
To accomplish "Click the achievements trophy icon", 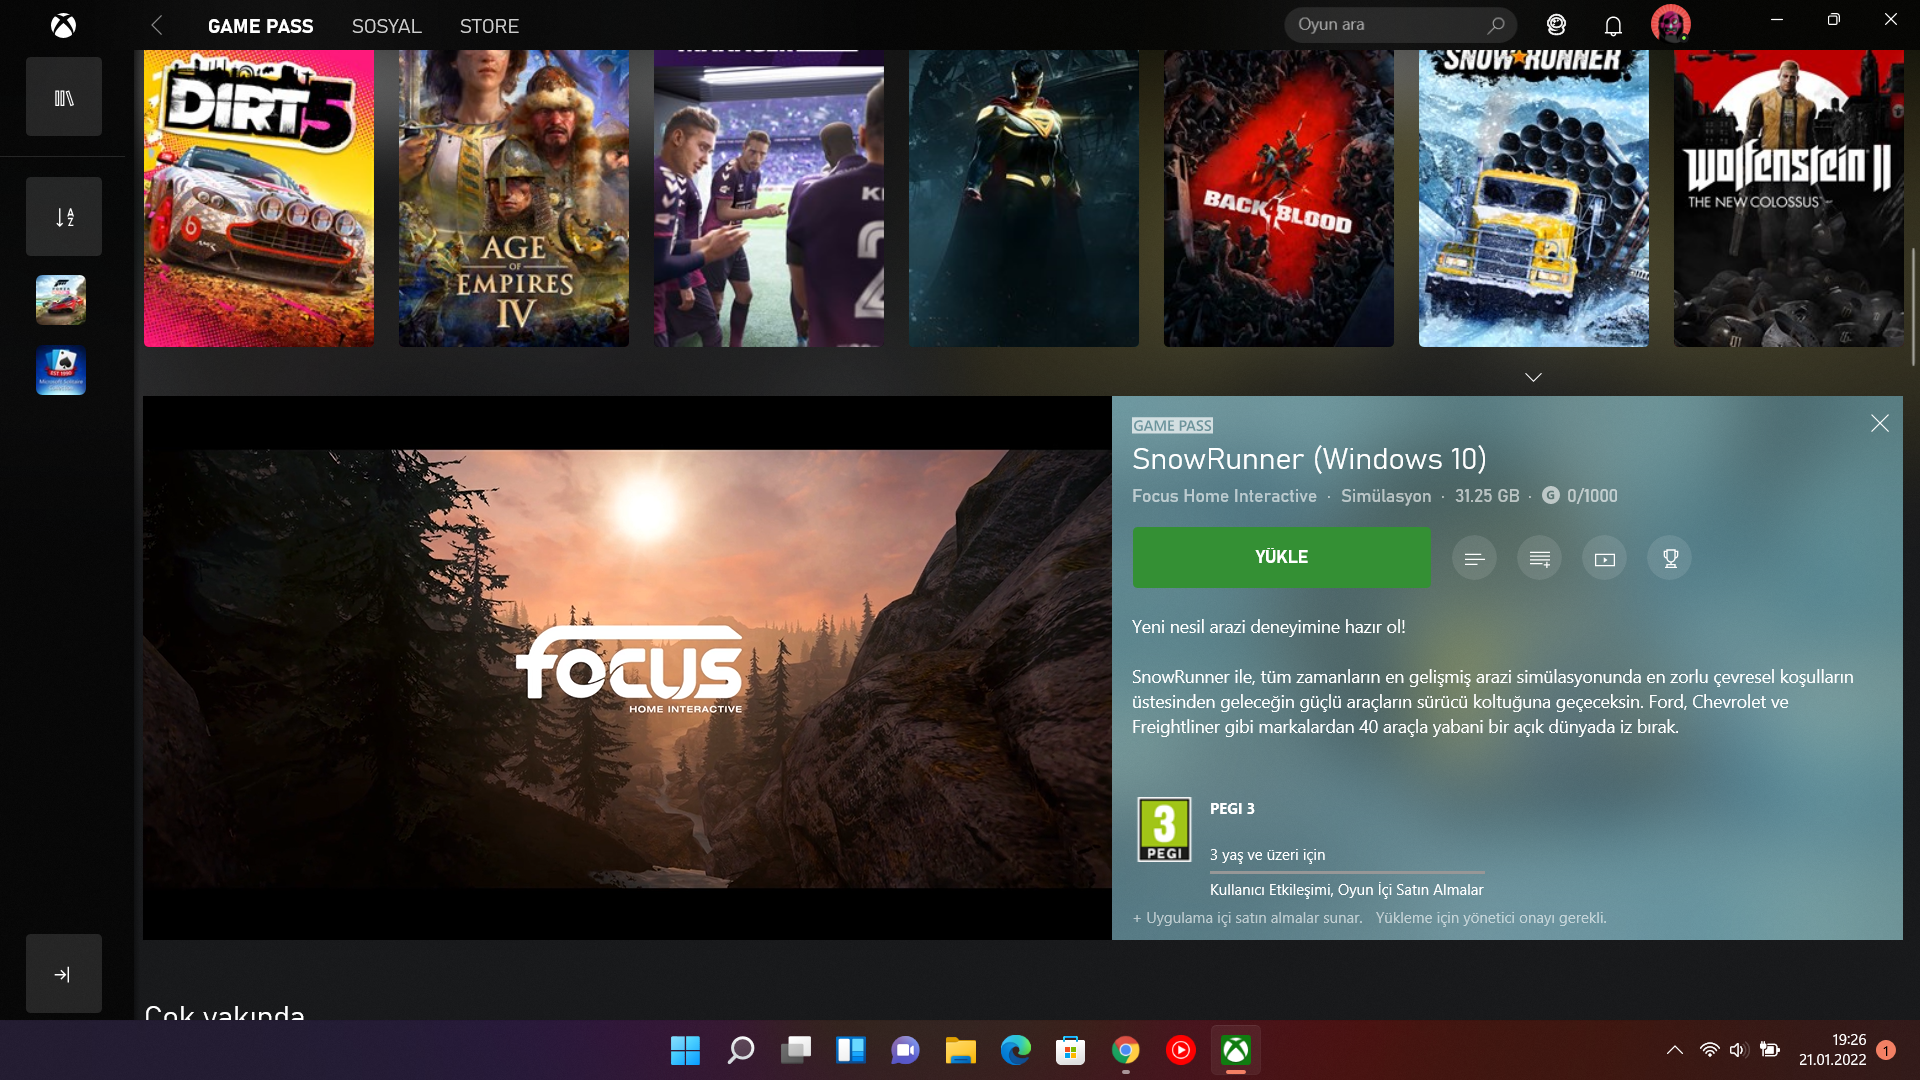I will [1669, 558].
